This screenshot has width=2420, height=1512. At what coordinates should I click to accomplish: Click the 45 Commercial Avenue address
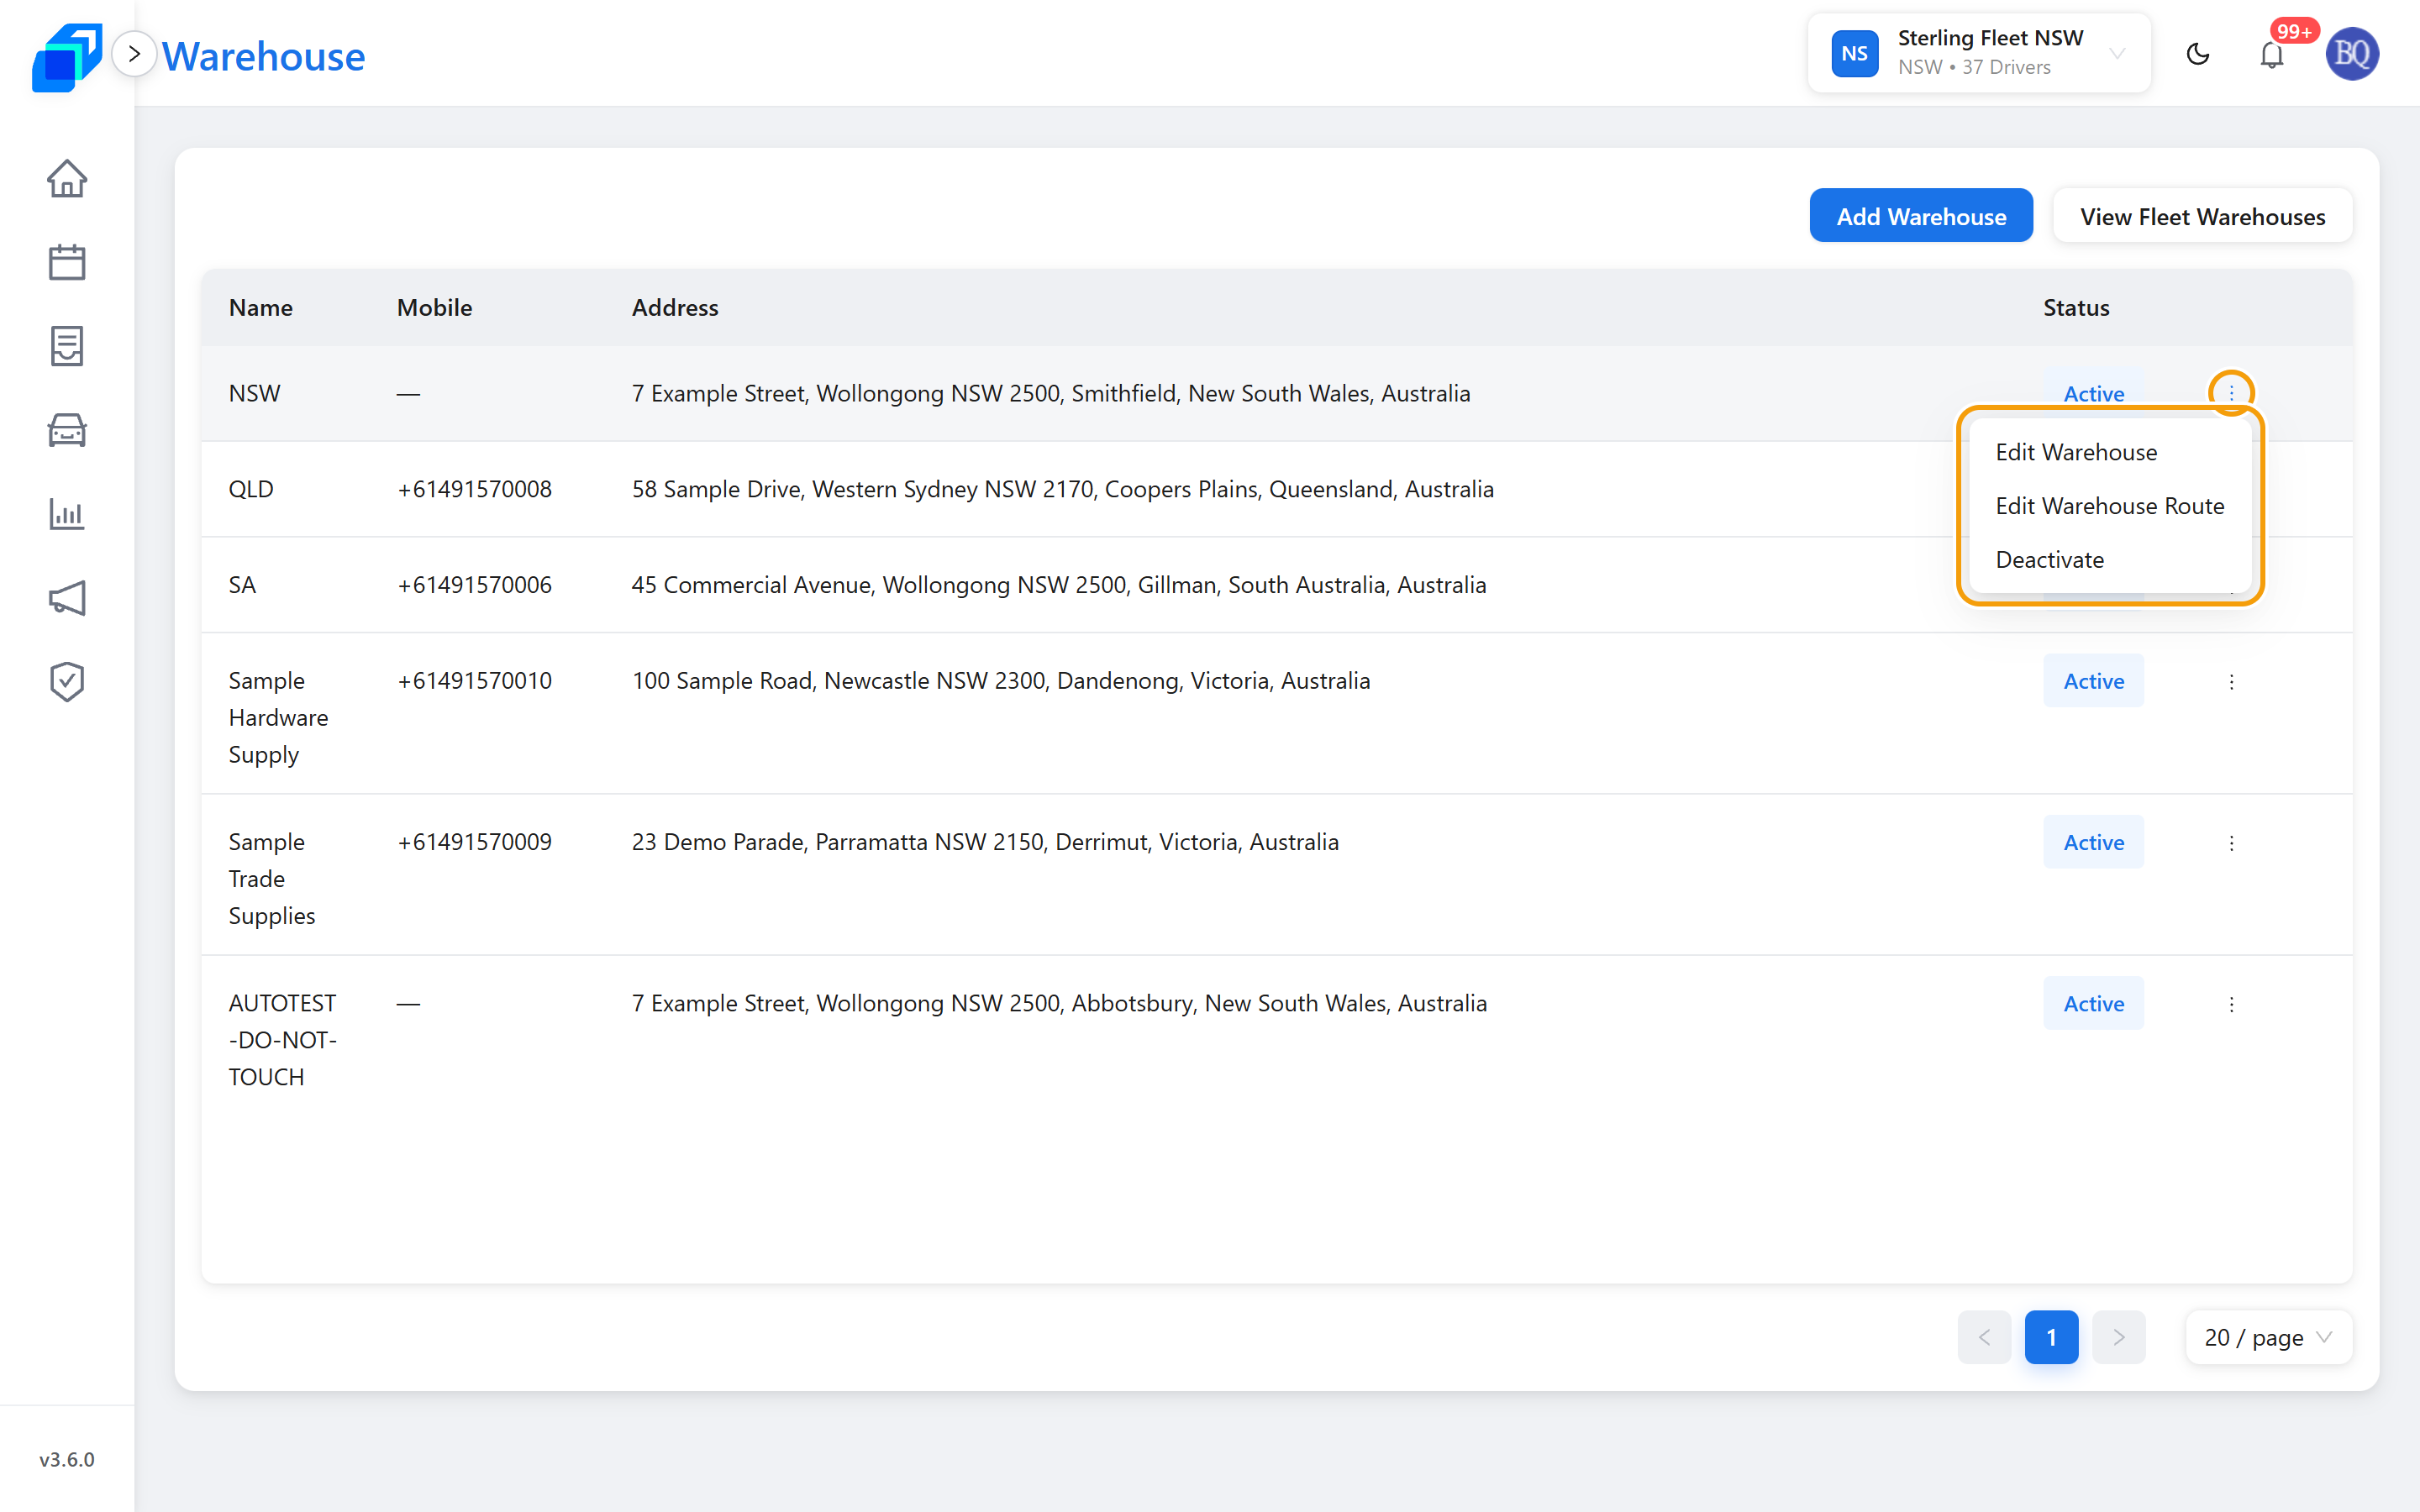tap(1059, 585)
